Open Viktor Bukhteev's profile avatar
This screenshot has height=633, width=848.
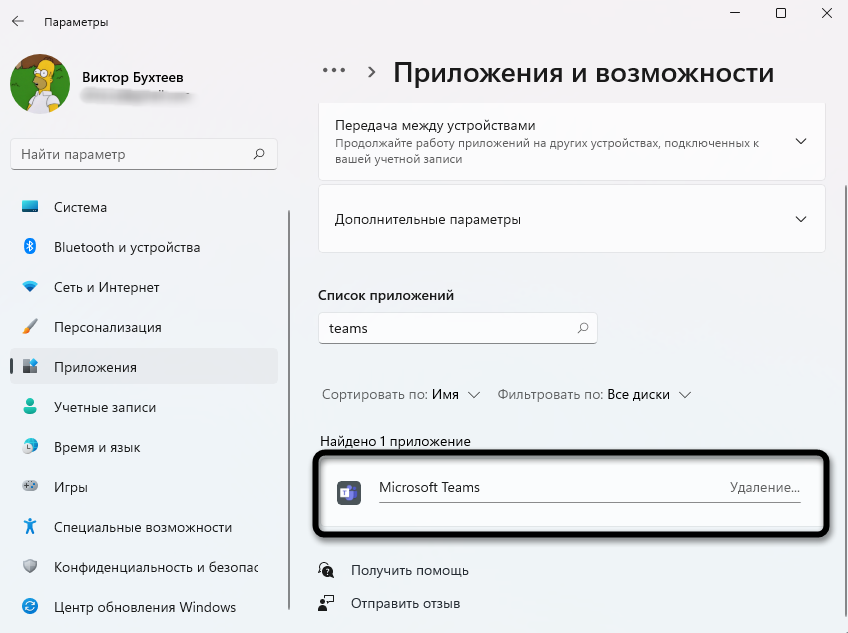(40, 84)
